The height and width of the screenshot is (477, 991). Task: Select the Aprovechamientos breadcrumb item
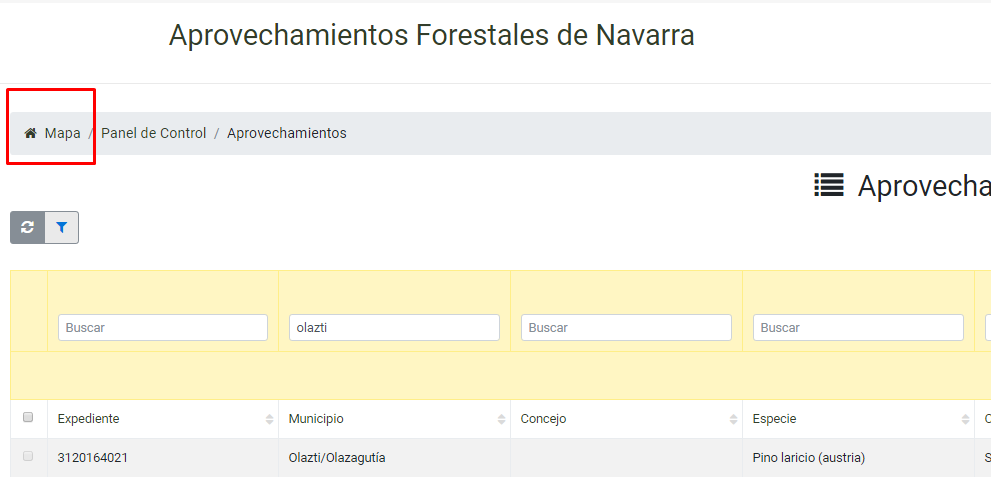point(287,133)
